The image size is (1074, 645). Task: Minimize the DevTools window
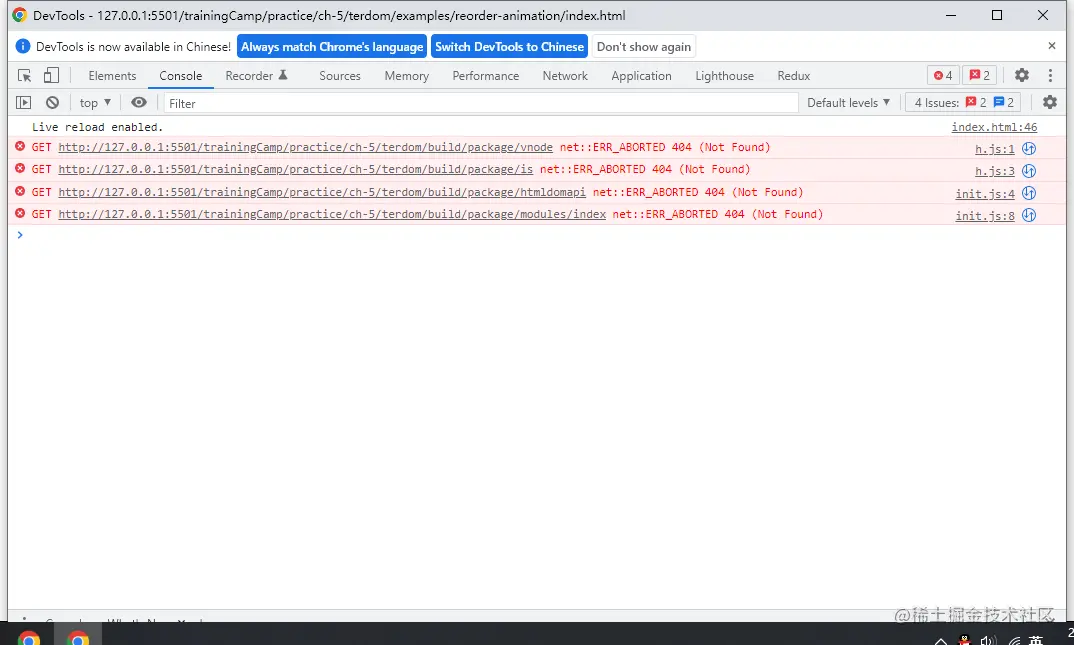click(x=951, y=15)
